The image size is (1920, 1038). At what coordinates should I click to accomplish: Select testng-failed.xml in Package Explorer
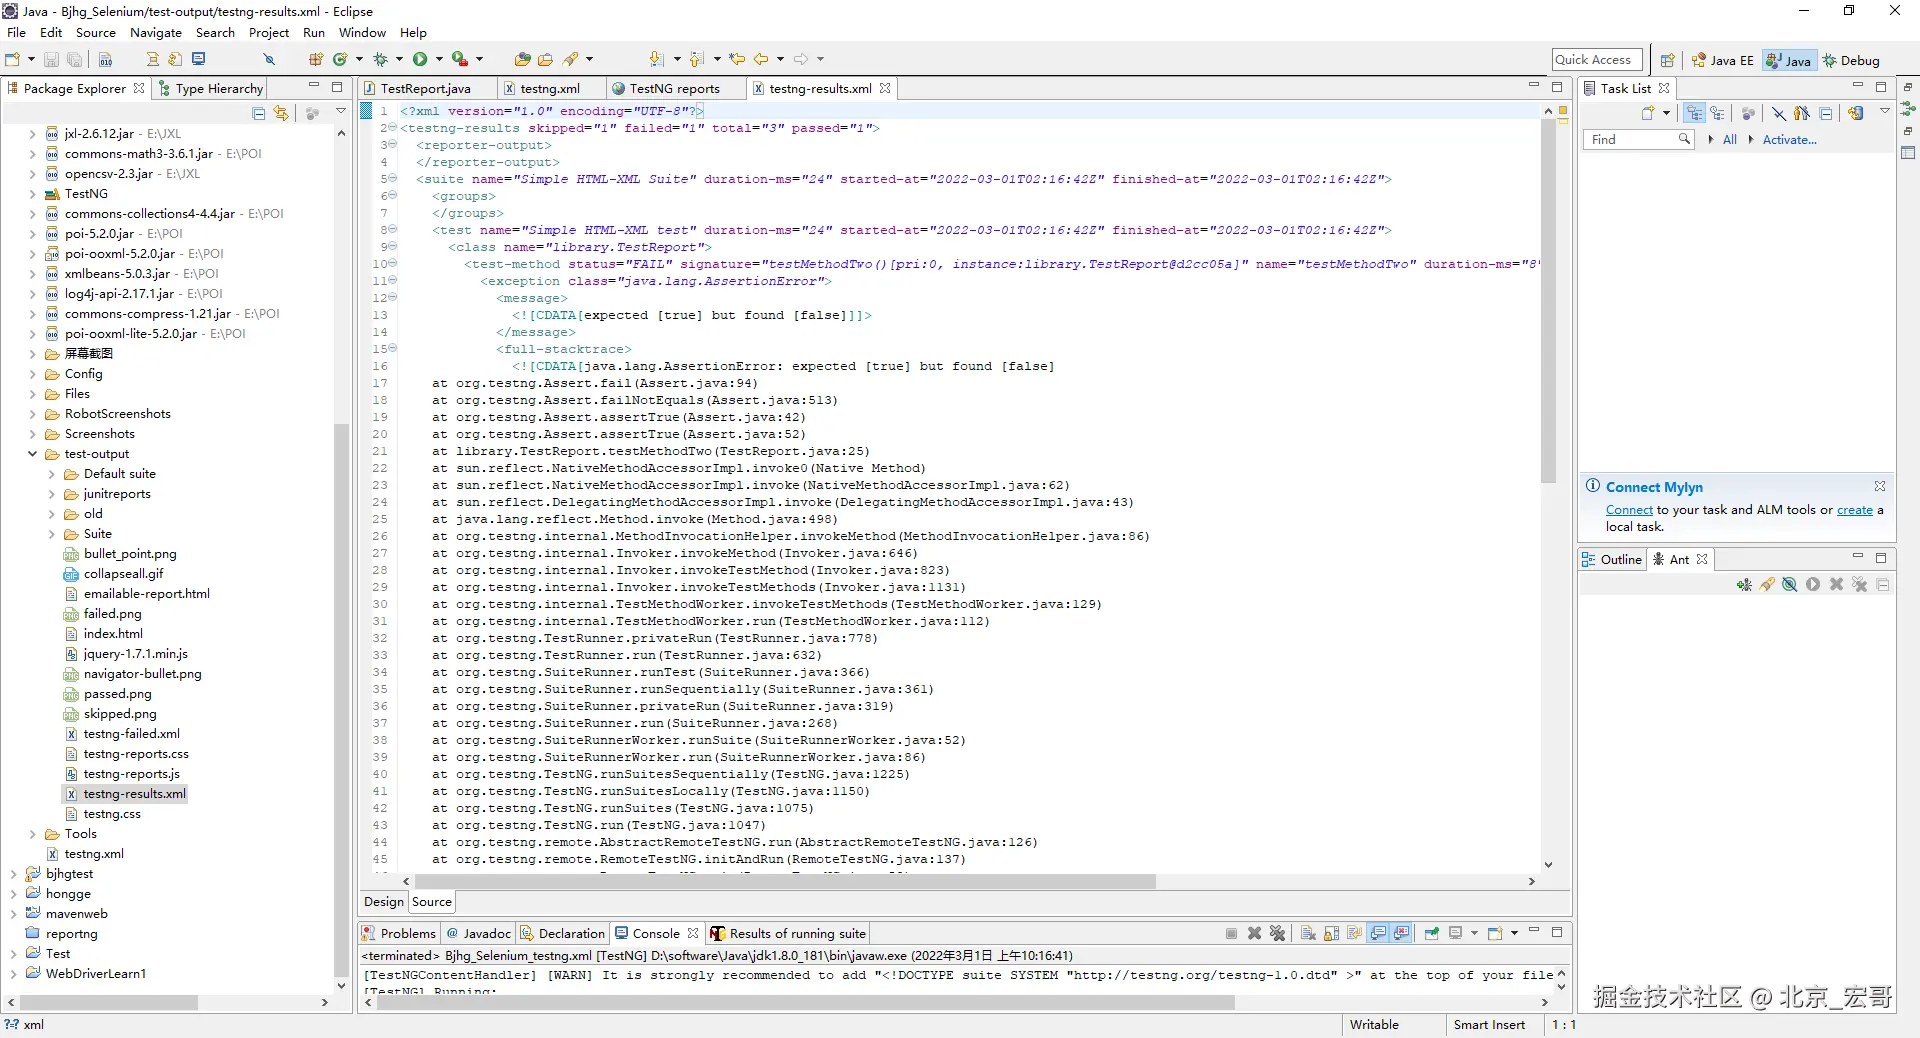point(131,734)
